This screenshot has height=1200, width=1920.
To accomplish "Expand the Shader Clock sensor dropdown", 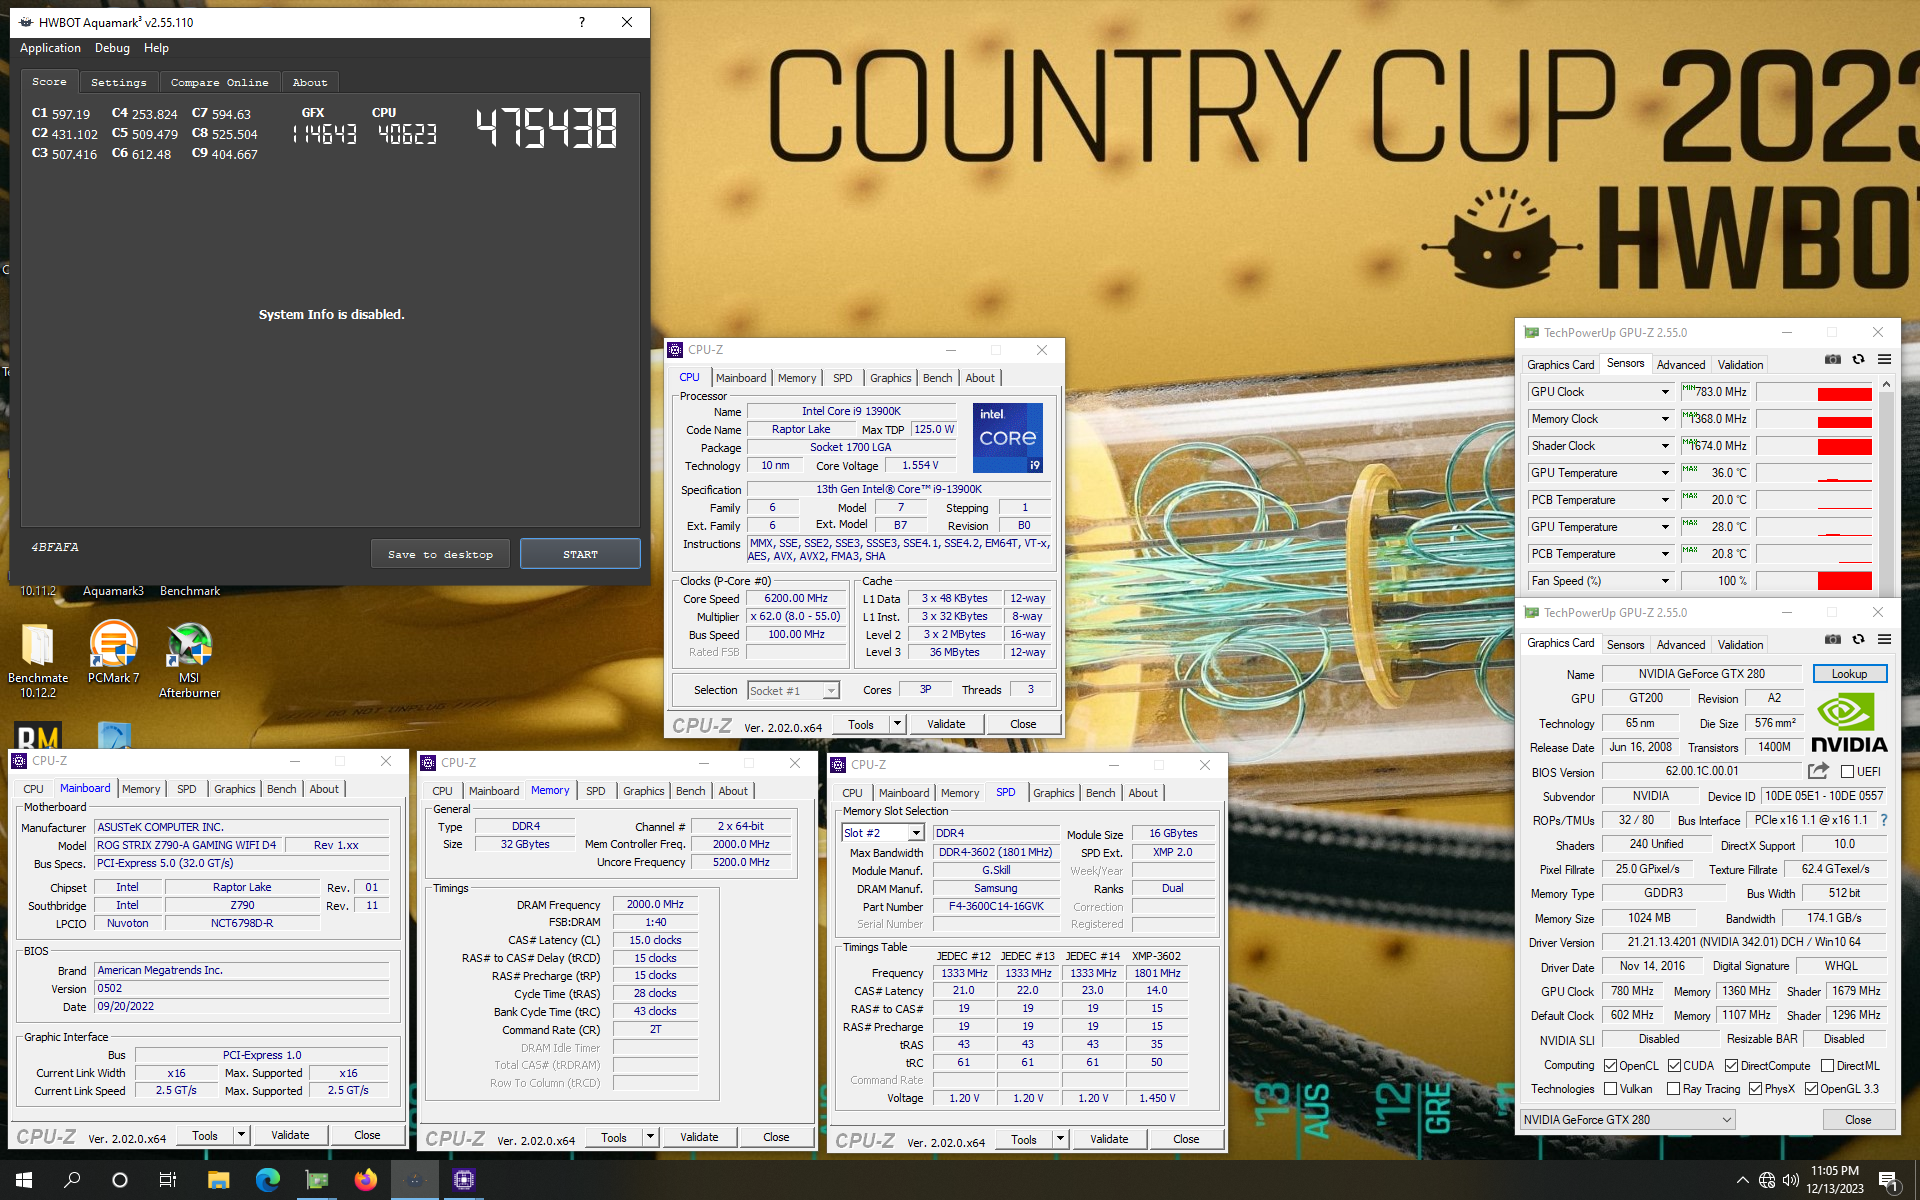I will tap(1665, 446).
